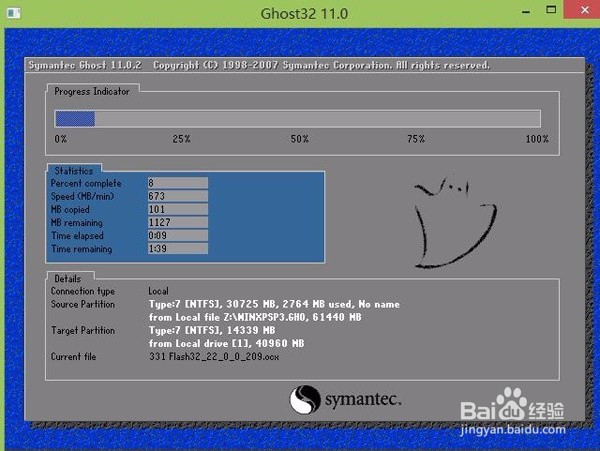This screenshot has width=600, height=451.
Task: Click the Ghost32 11.0 window title
Action: (304, 14)
